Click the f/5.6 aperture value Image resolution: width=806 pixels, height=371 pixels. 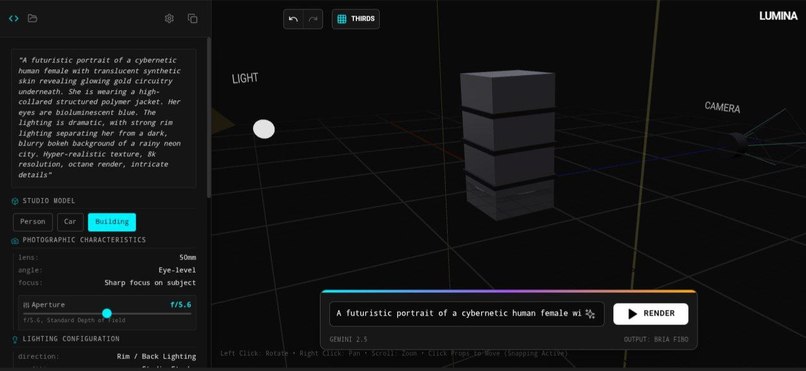[x=181, y=305]
